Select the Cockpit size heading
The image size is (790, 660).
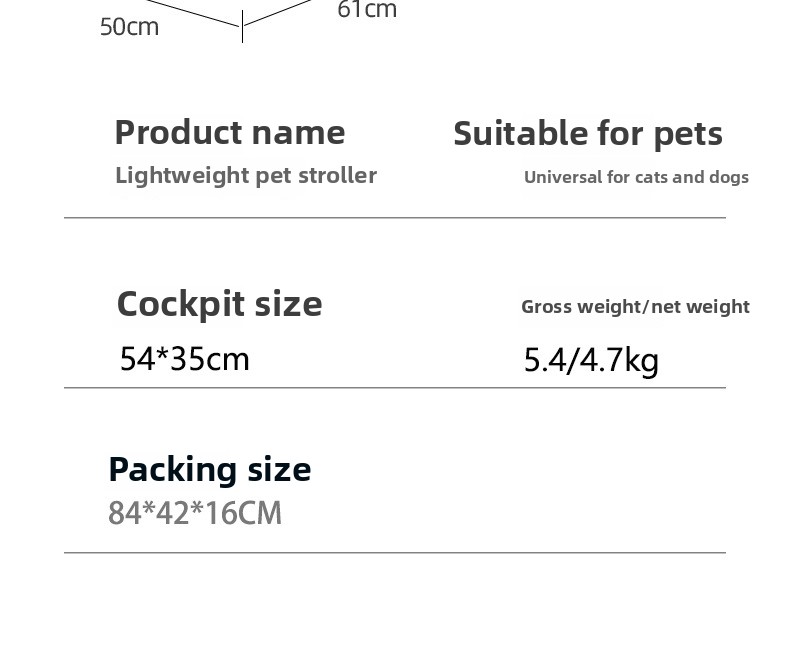click(219, 303)
